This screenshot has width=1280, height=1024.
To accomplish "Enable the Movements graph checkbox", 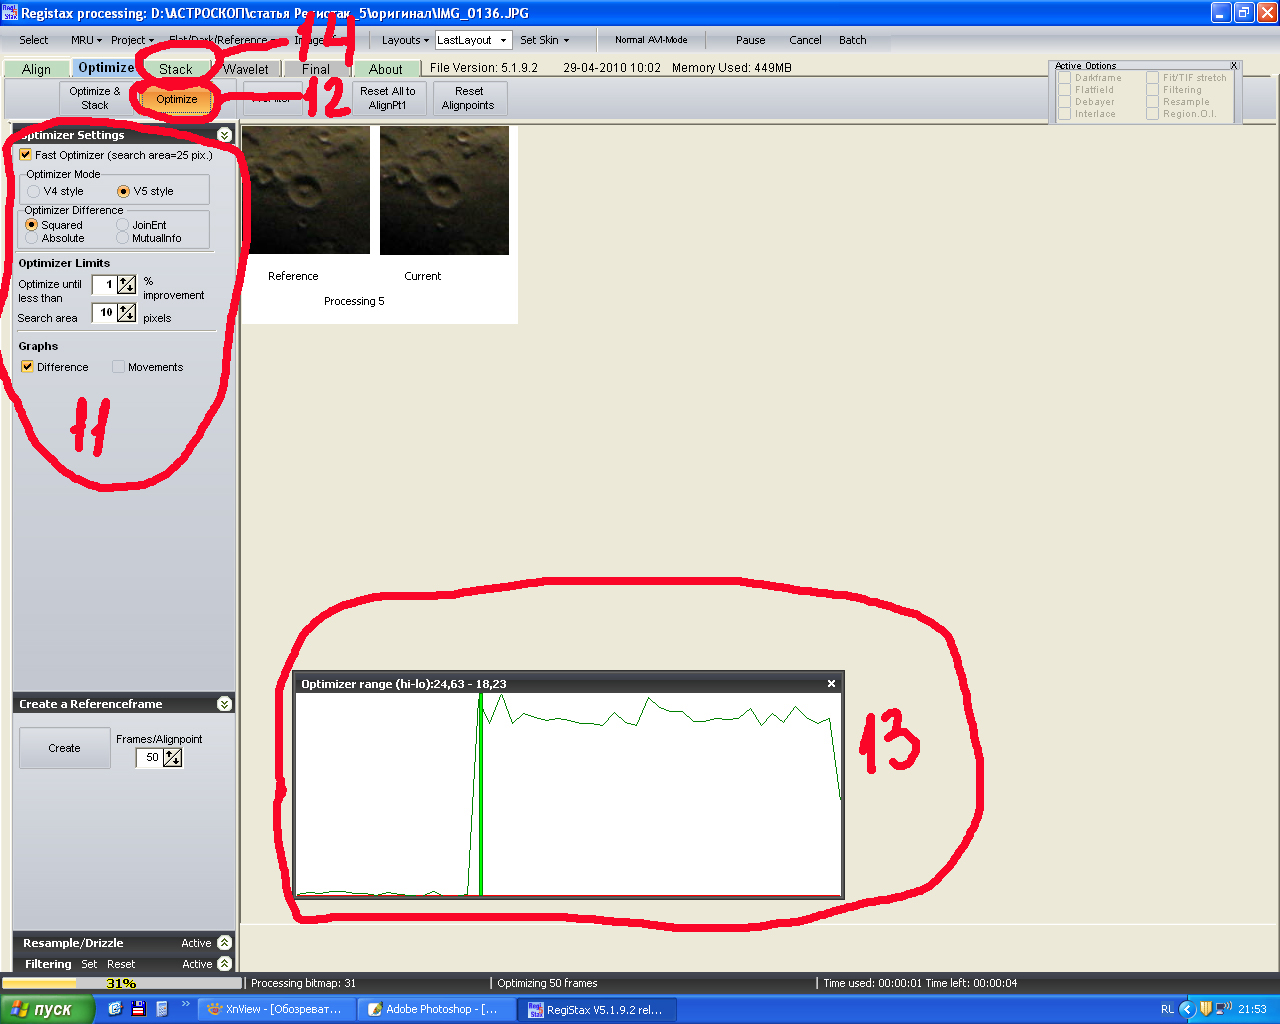I will point(118,367).
